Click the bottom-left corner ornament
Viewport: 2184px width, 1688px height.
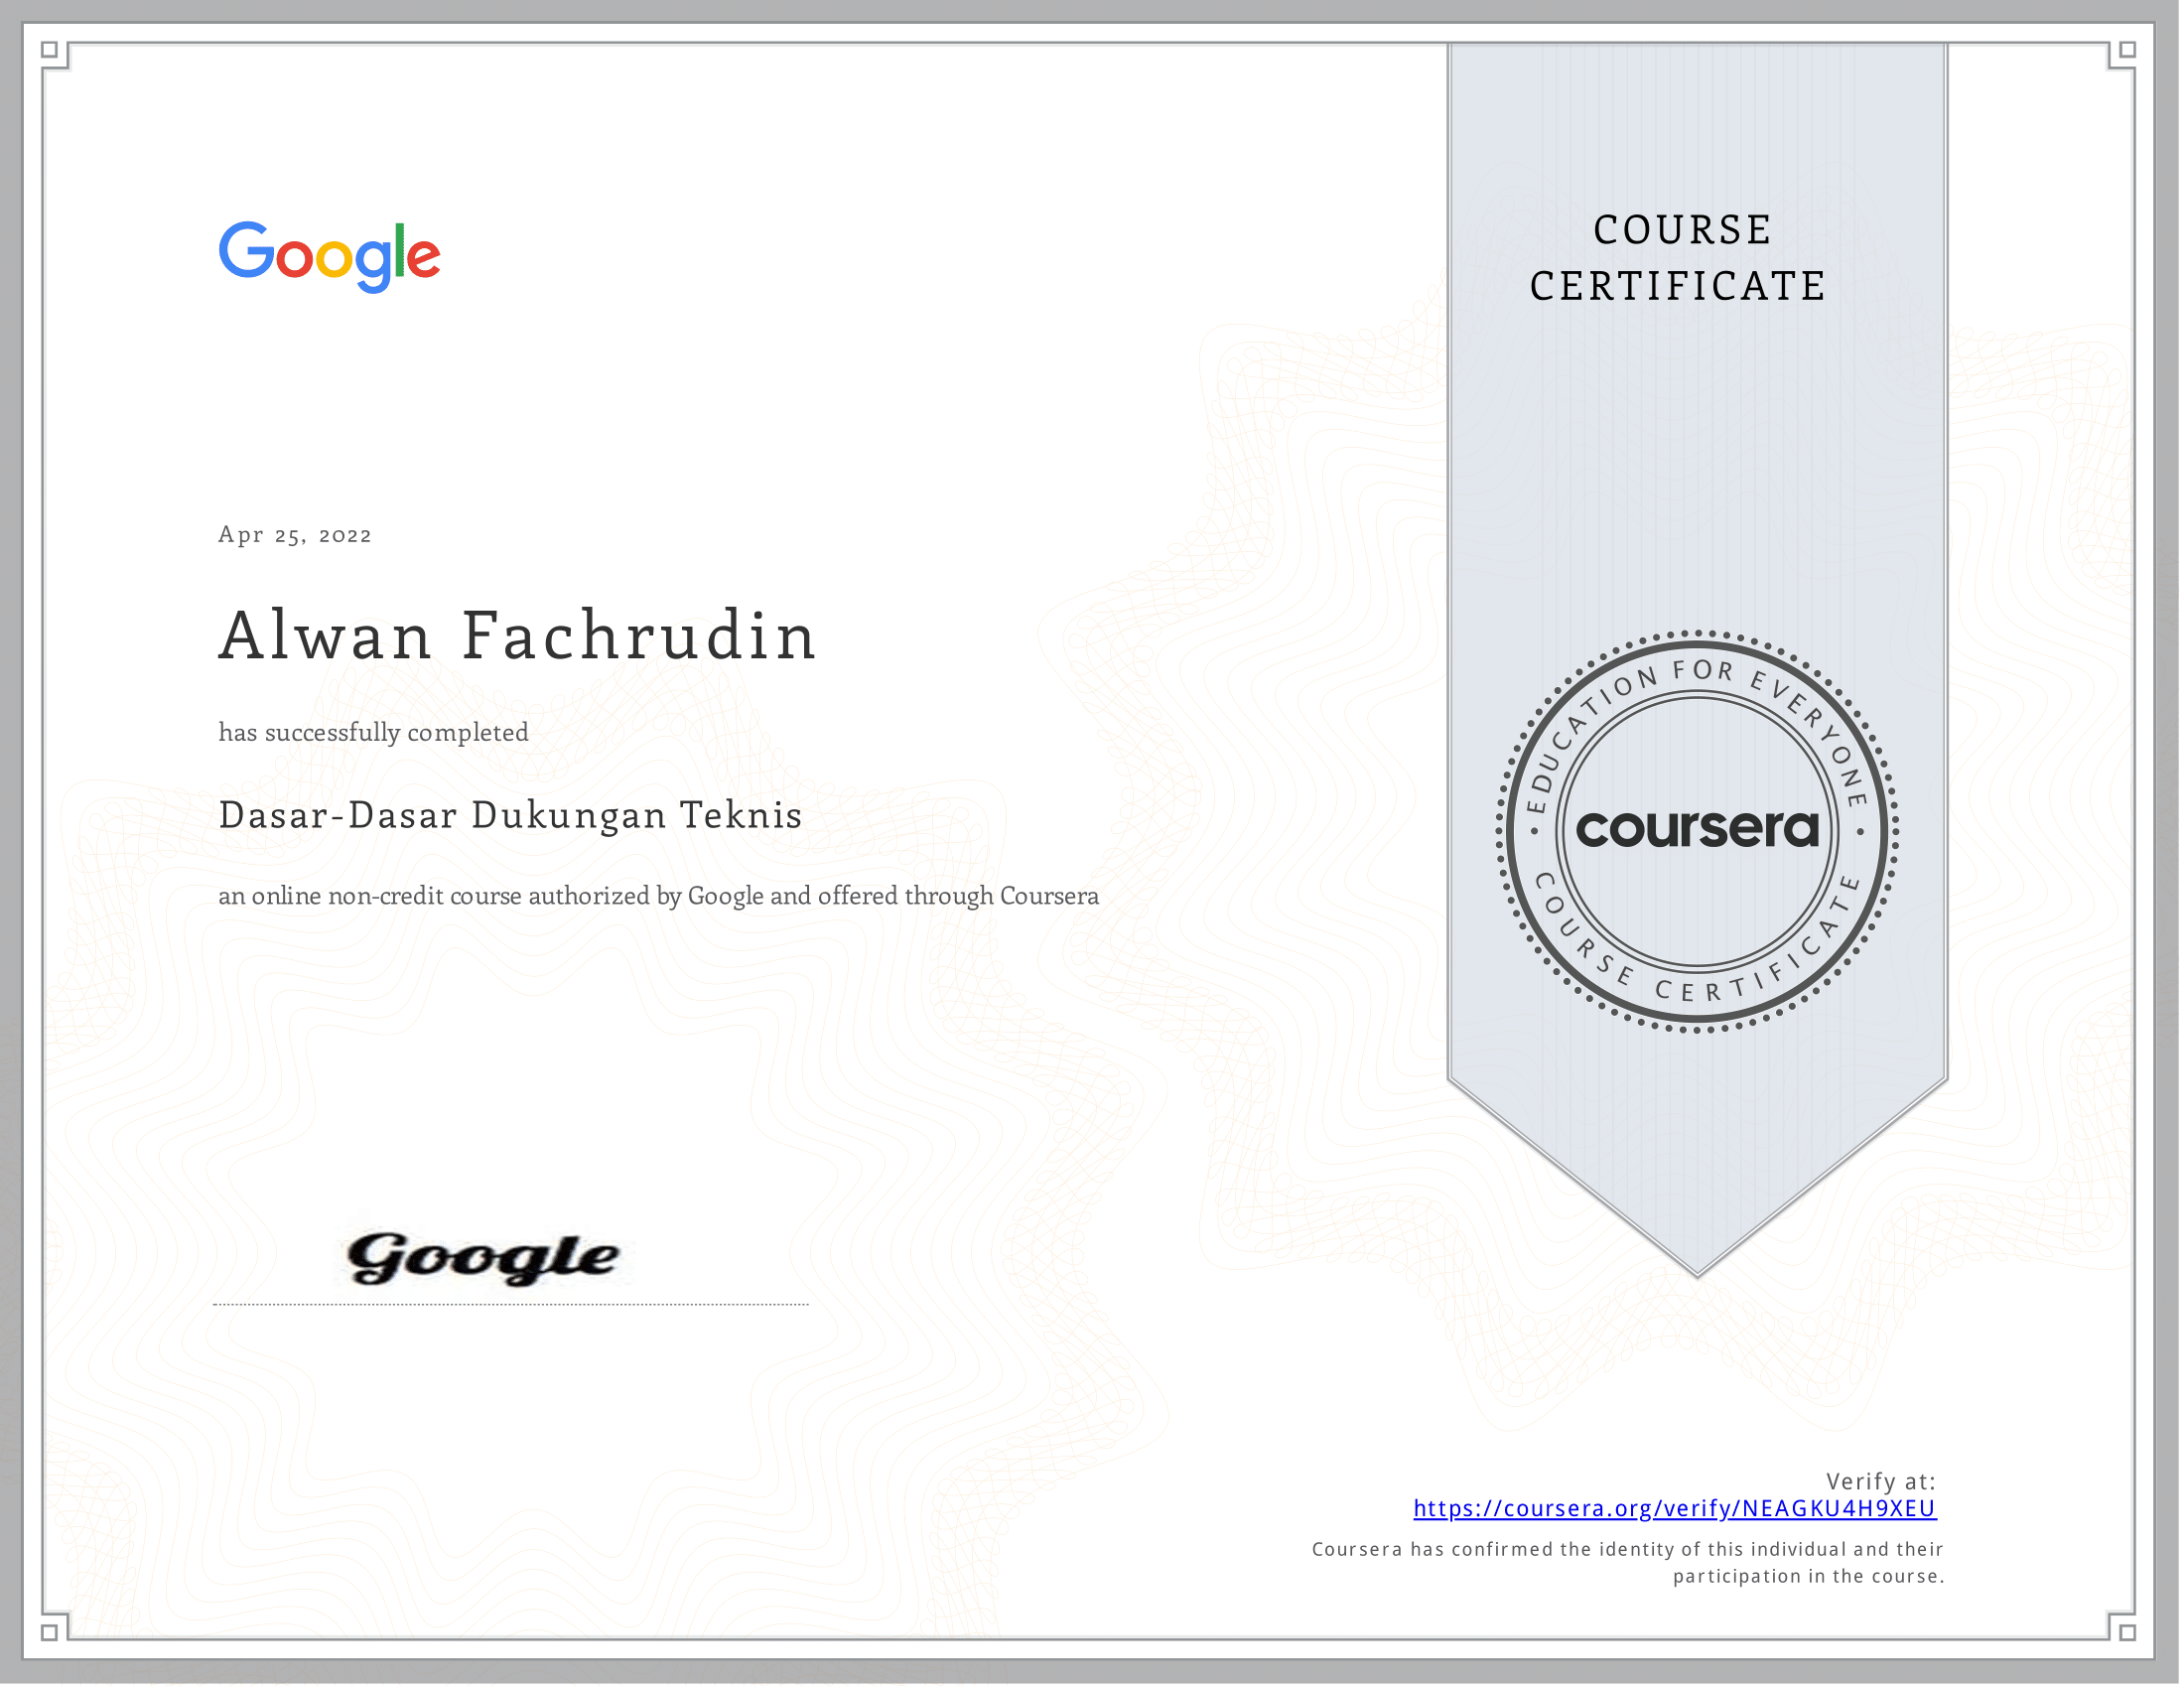pos(50,1632)
